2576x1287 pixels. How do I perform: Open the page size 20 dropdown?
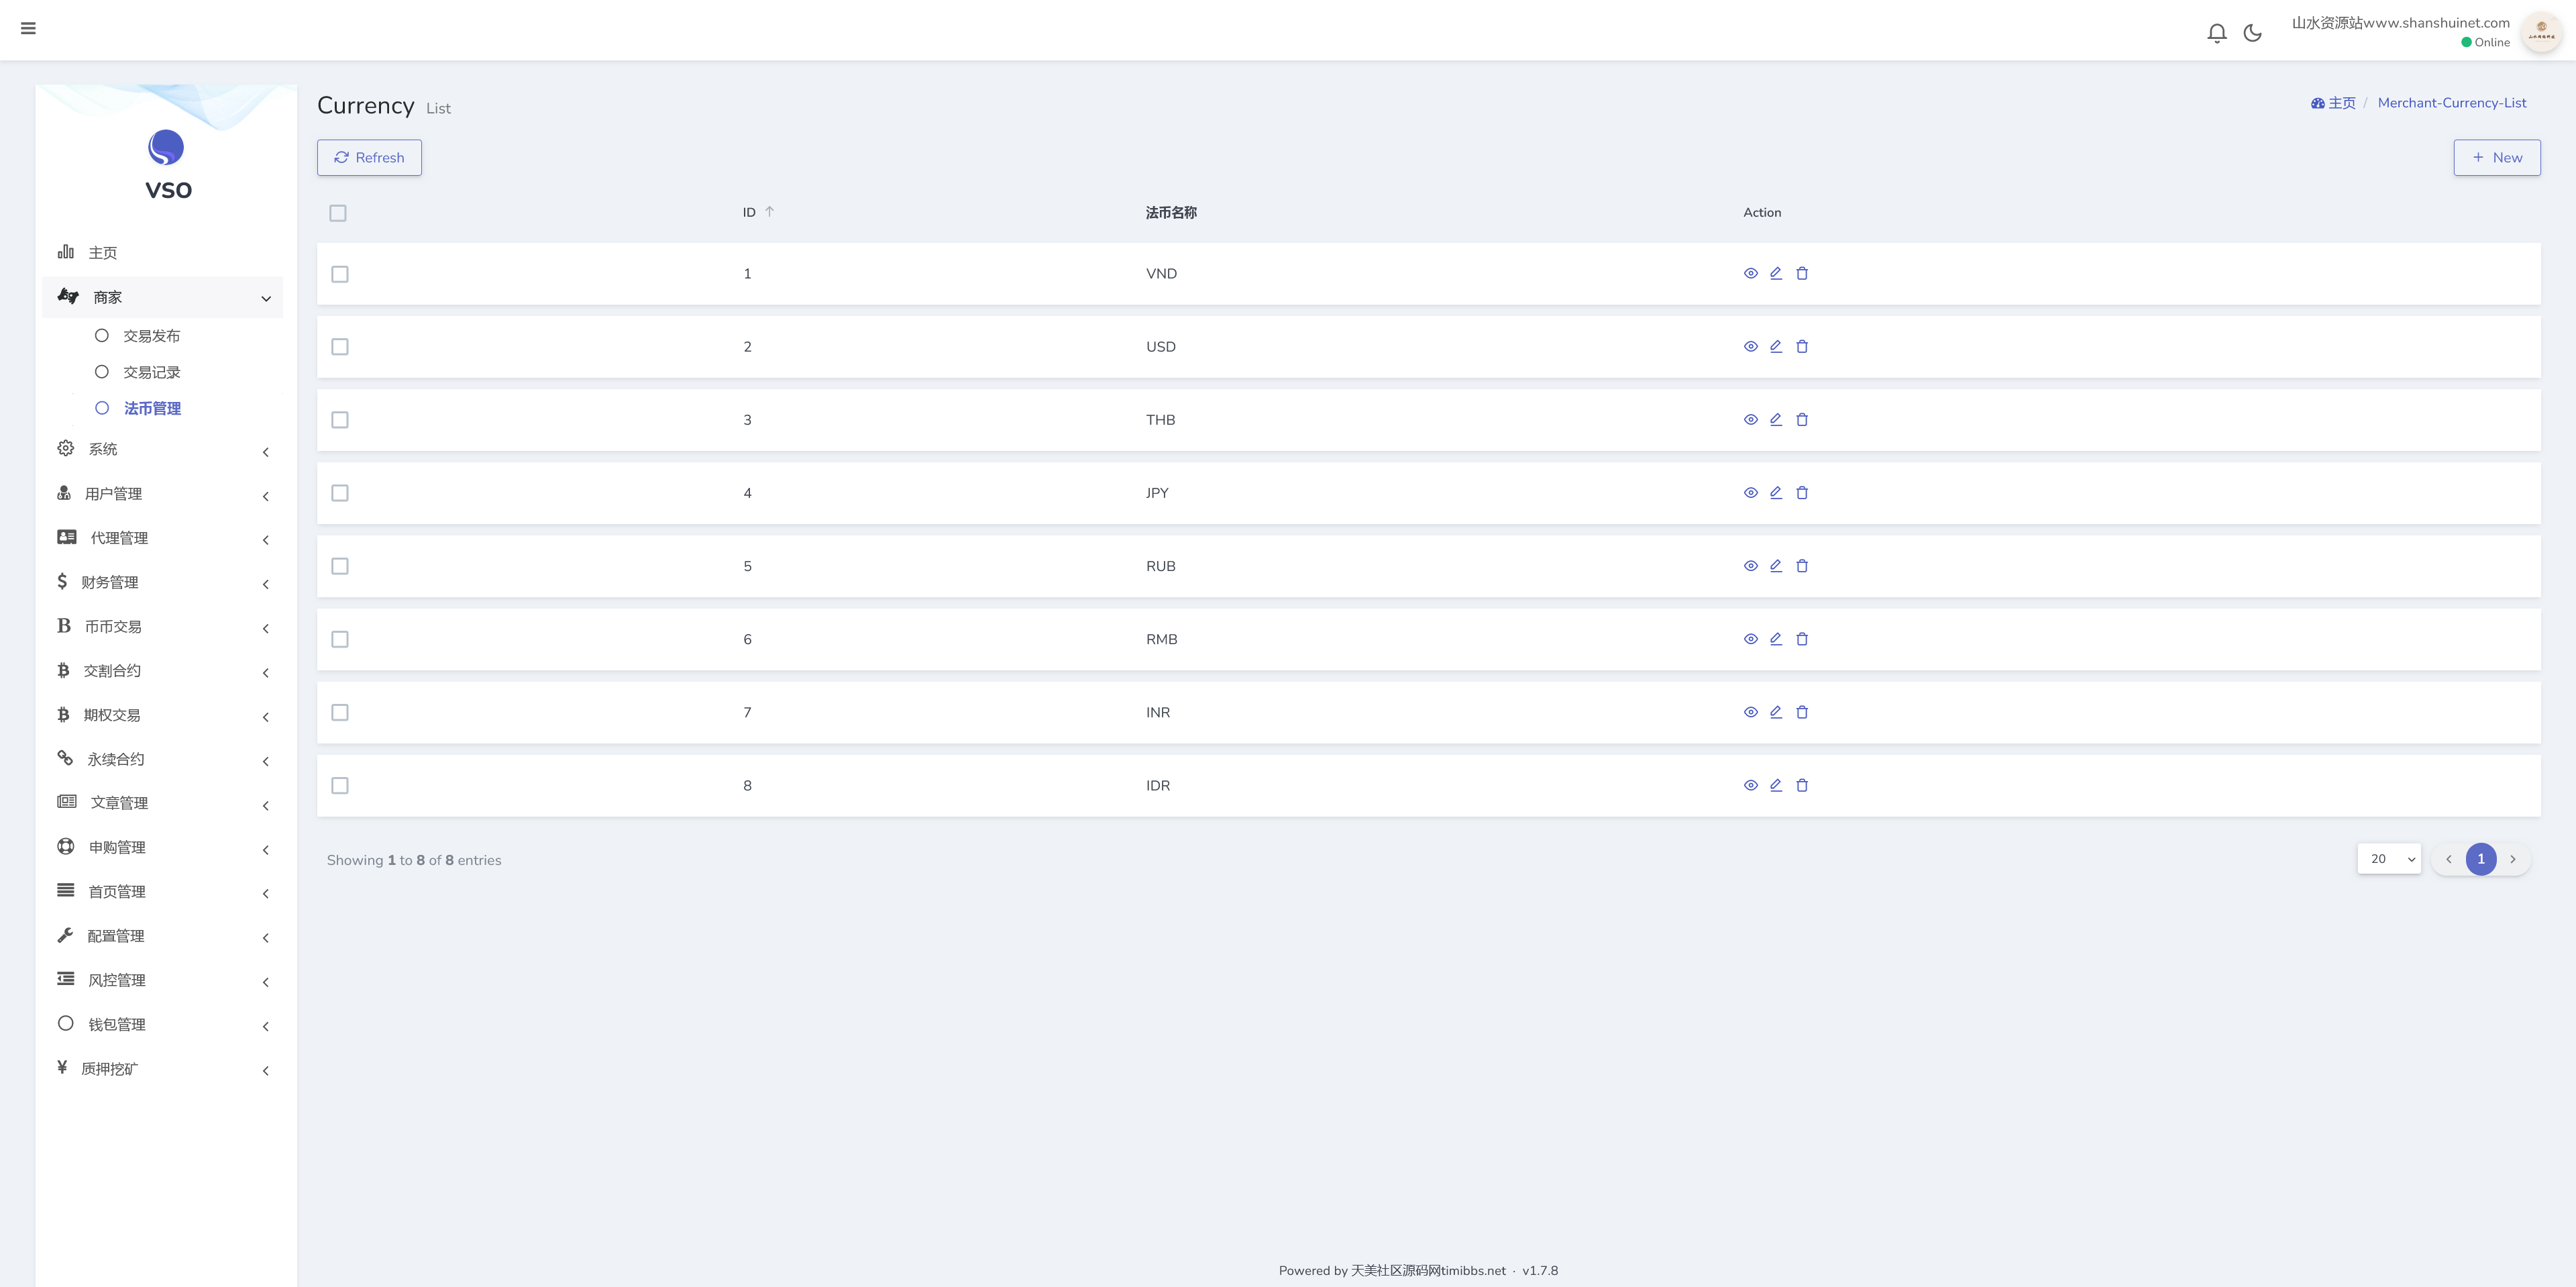(2388, 859)
